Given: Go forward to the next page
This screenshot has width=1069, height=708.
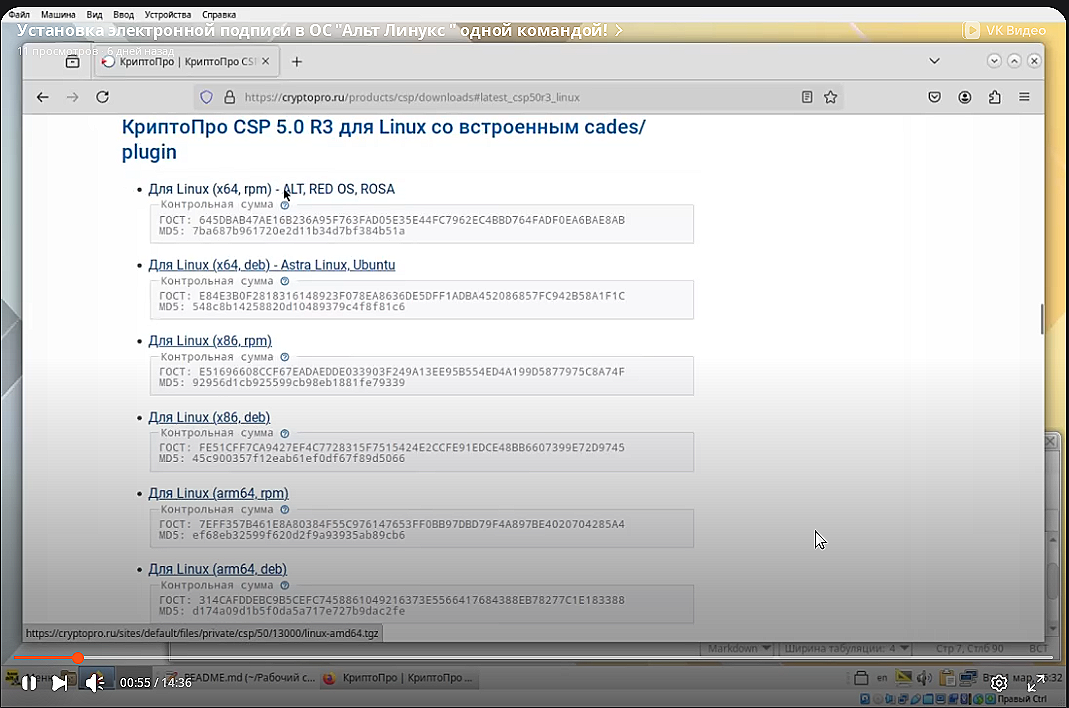Looking at the screenshot, I should tap(72, 97).
